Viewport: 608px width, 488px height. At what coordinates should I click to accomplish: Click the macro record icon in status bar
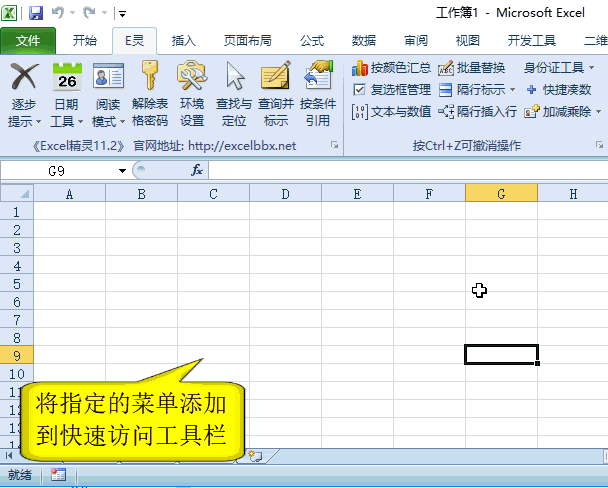tap(59, 475)
